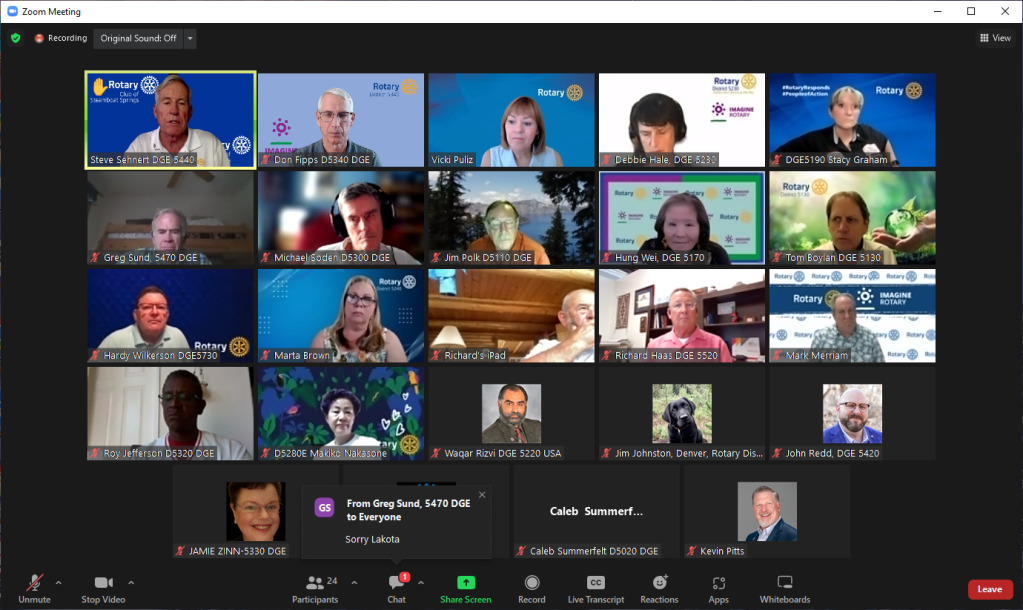The image size is (1023, 610).
Task: Dismiss the Greg Sund chat notification
Action: point(481,494)
